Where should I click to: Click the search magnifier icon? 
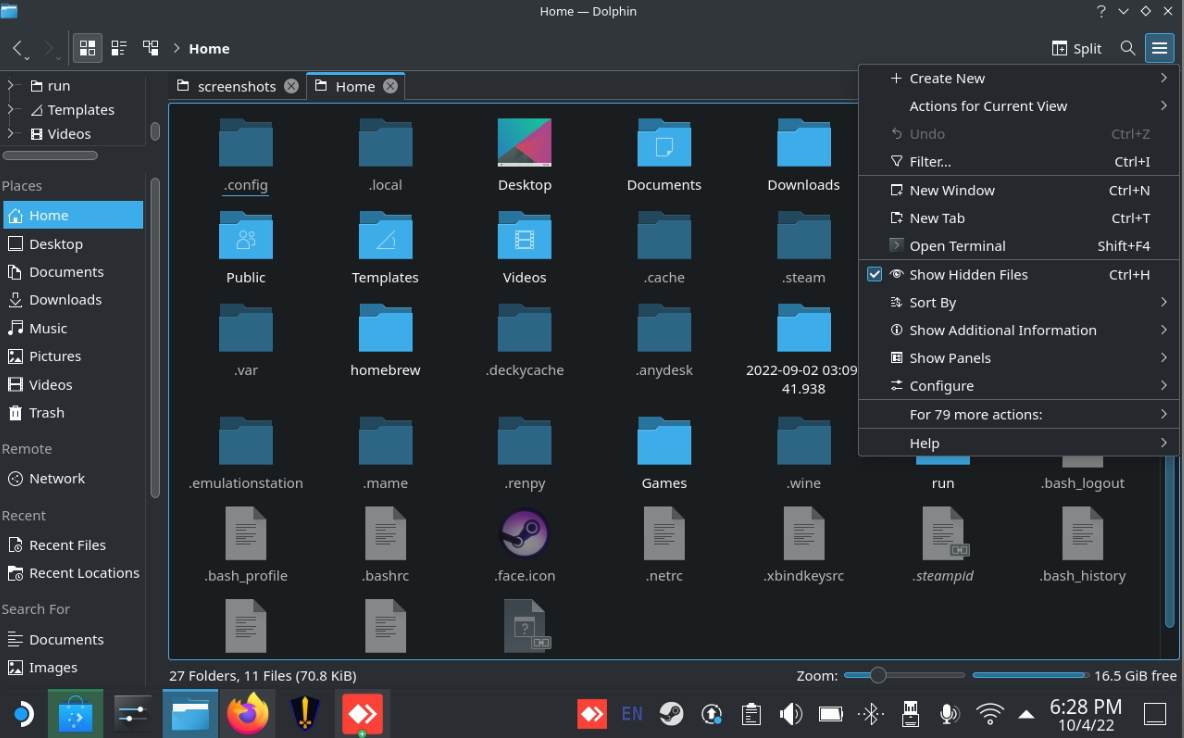[x=1127, y=48]
